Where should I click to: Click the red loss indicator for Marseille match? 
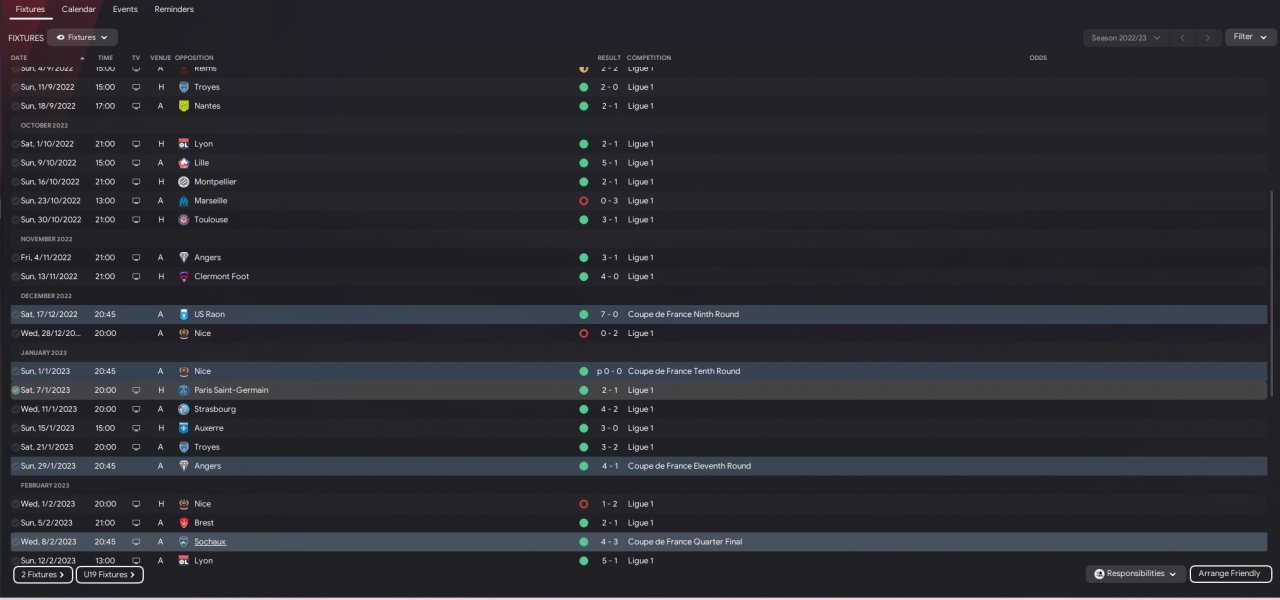[x=583, y=201]
